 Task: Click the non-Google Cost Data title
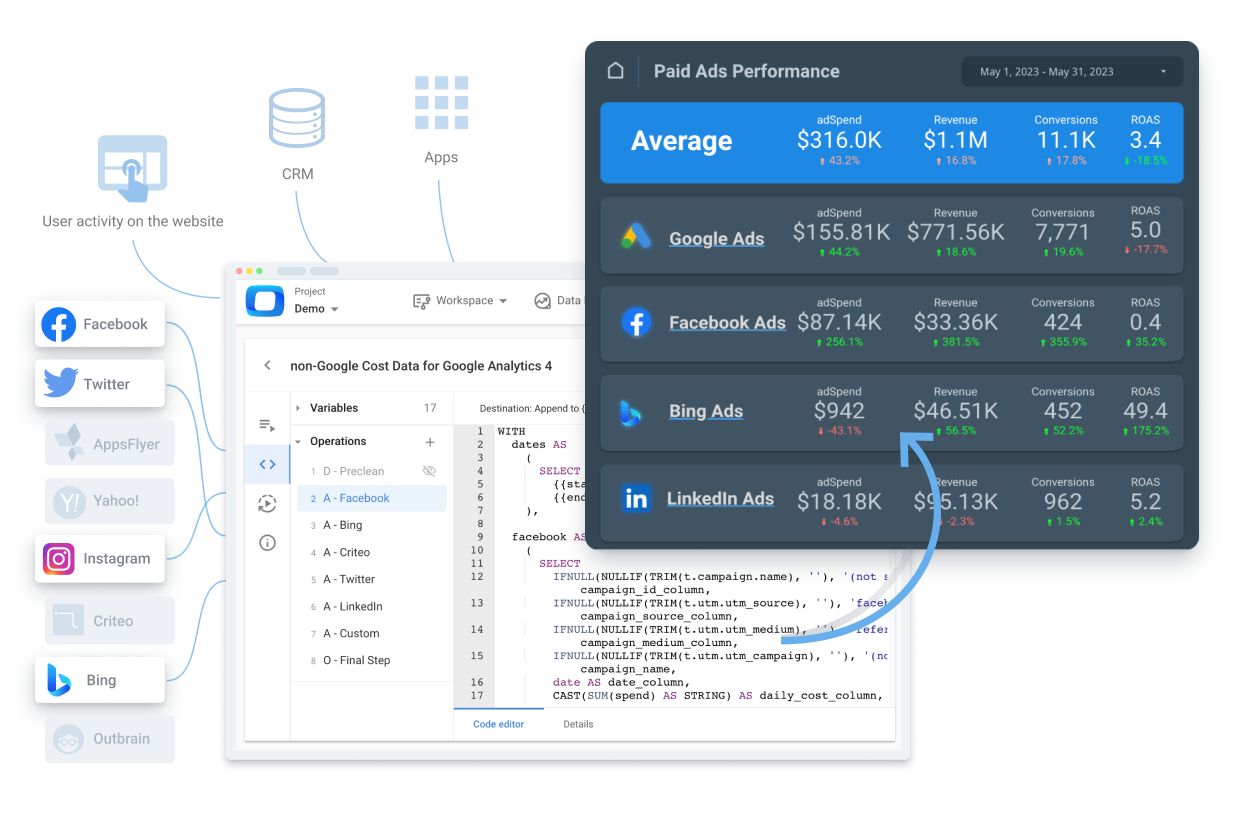(x=421, y=366)
